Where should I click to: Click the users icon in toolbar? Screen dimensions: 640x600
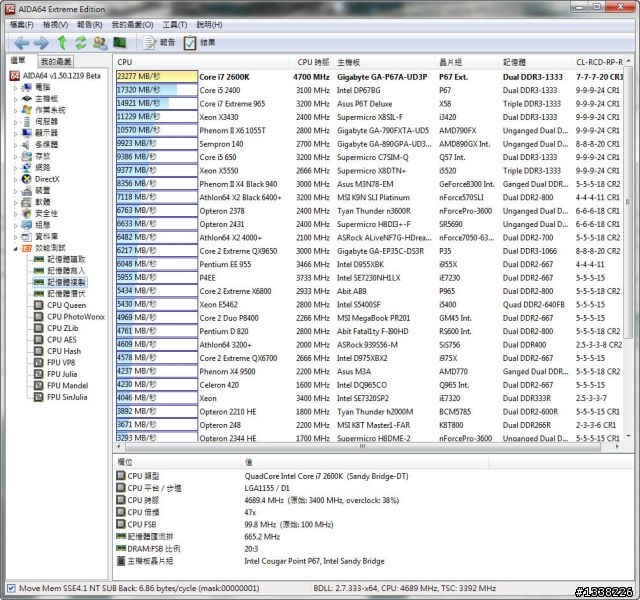pyautogui.click(x=100, y=42)
